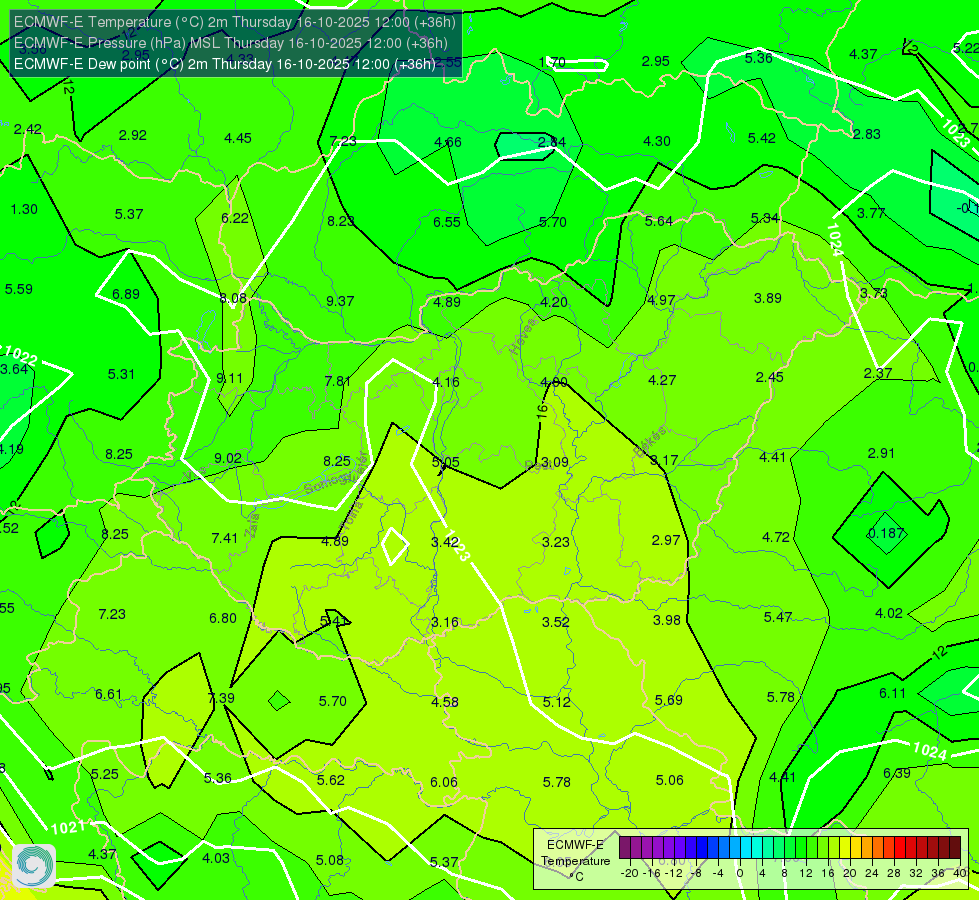Click the dew point value 8.23
The height and width of the screenshot is (900, 979).
[341, 220]
